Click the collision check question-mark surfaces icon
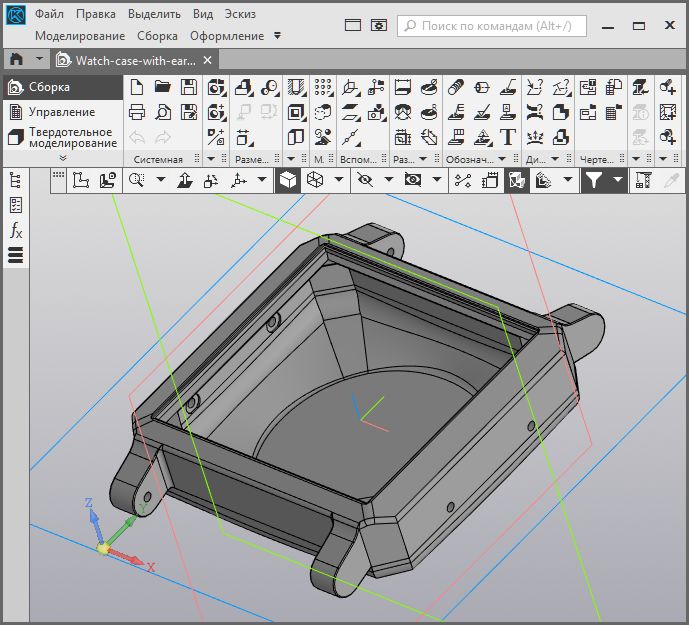This screenshot has width=689, height=625. (x=535, y=112)
